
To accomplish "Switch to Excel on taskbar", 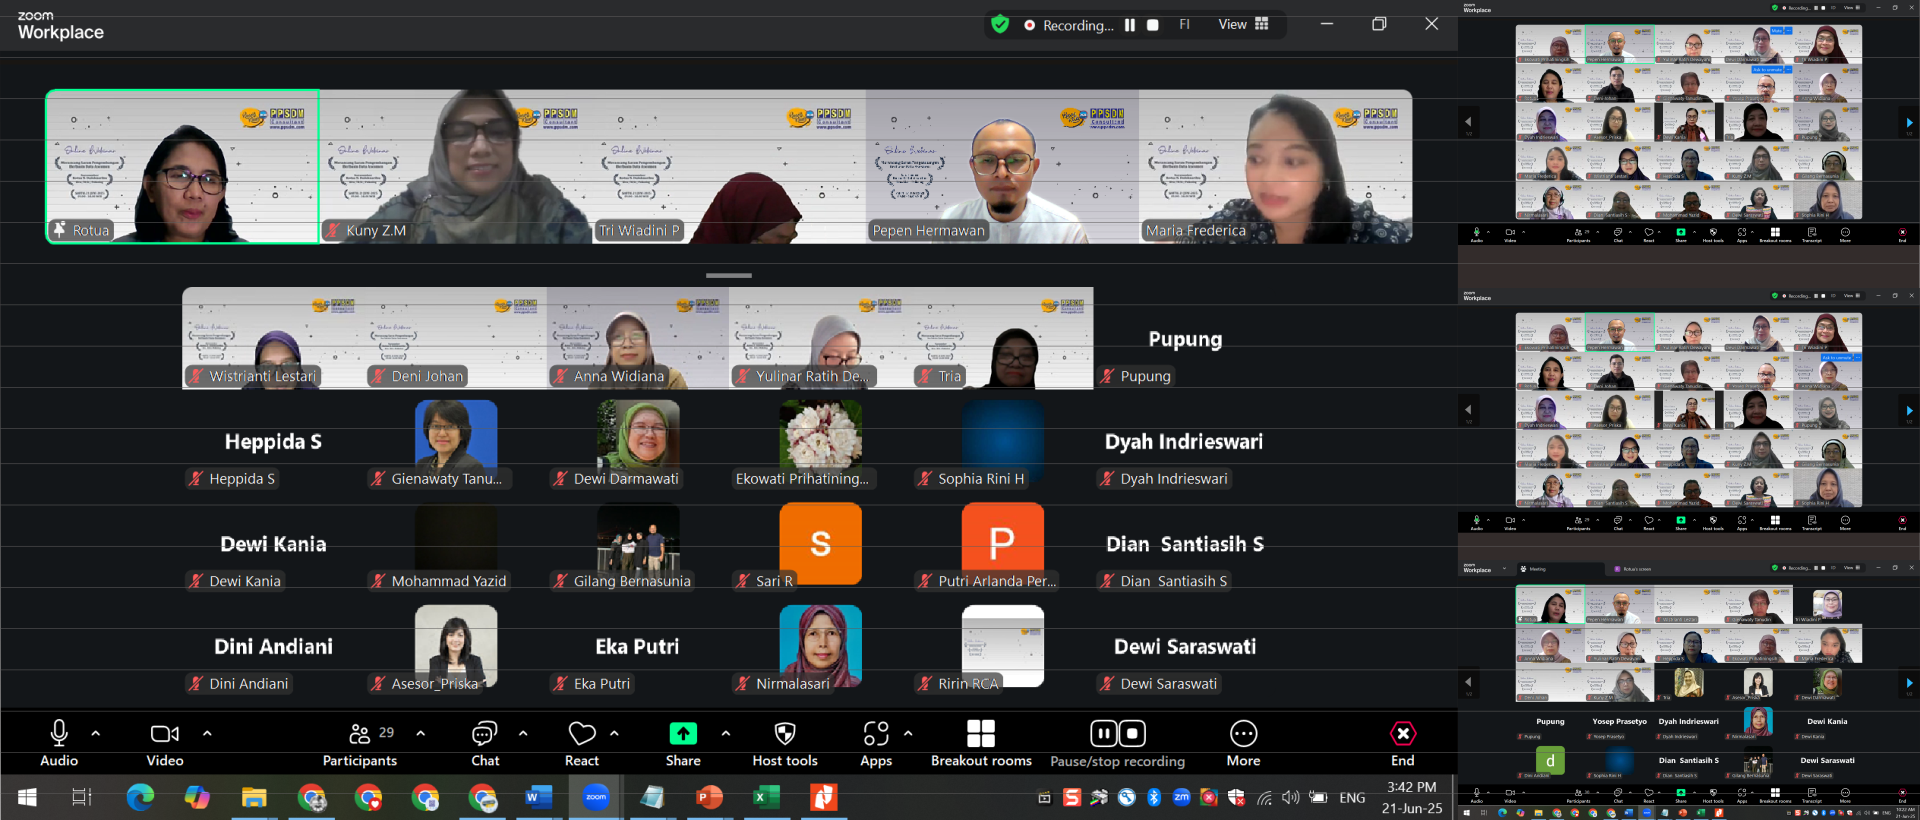I will [x=766, y=797].
